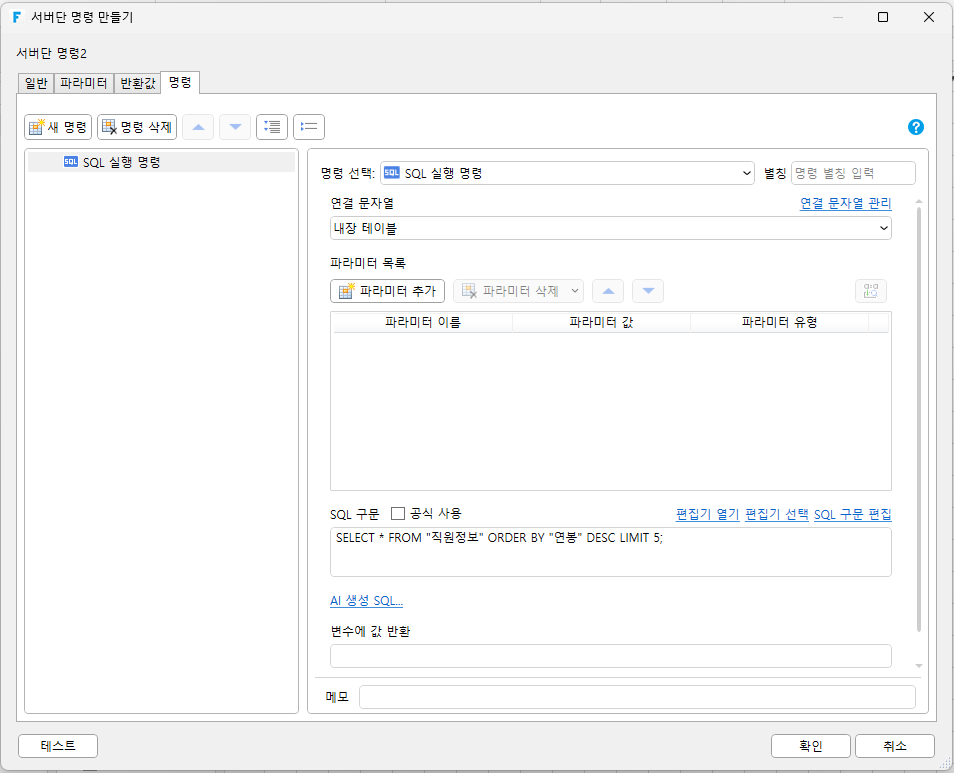Image resolution: width=954 pixels, height=773 pixels.
Task: Click the indent command list icon
Action: [272, 127]
